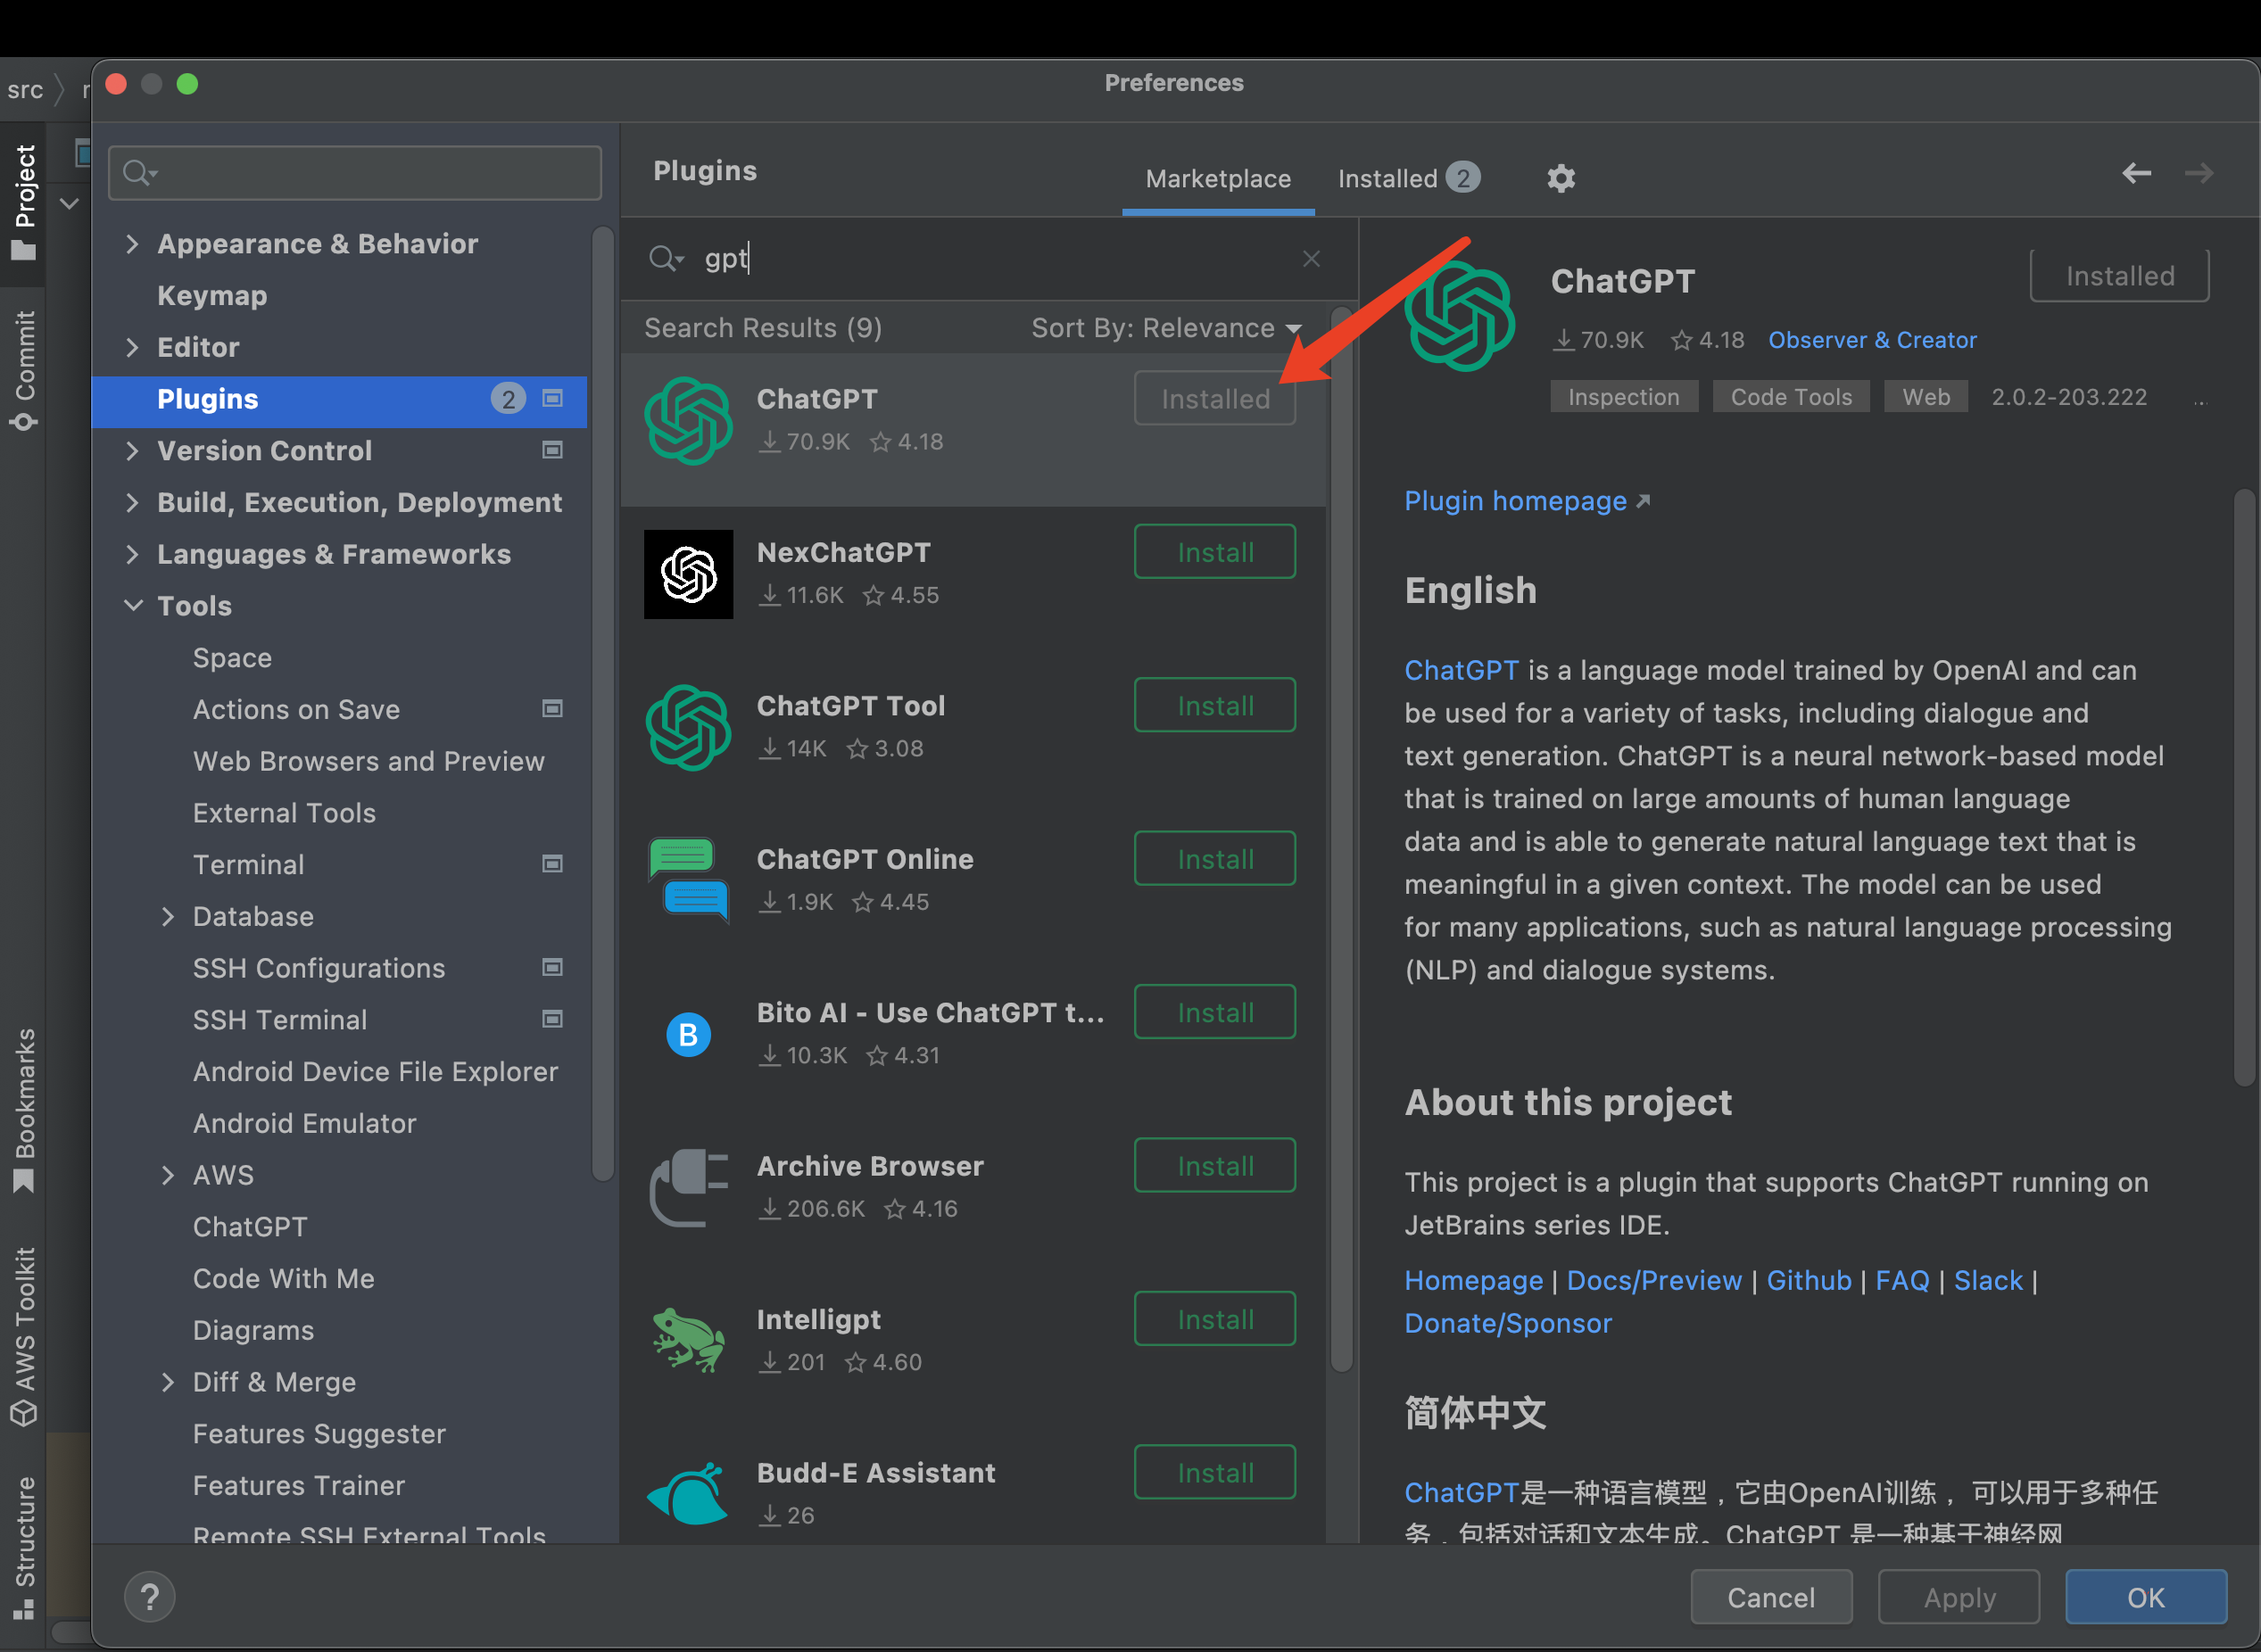Click project-level icon beside Version Control
The image size is (2261, 1652).
tap(552, 450)
